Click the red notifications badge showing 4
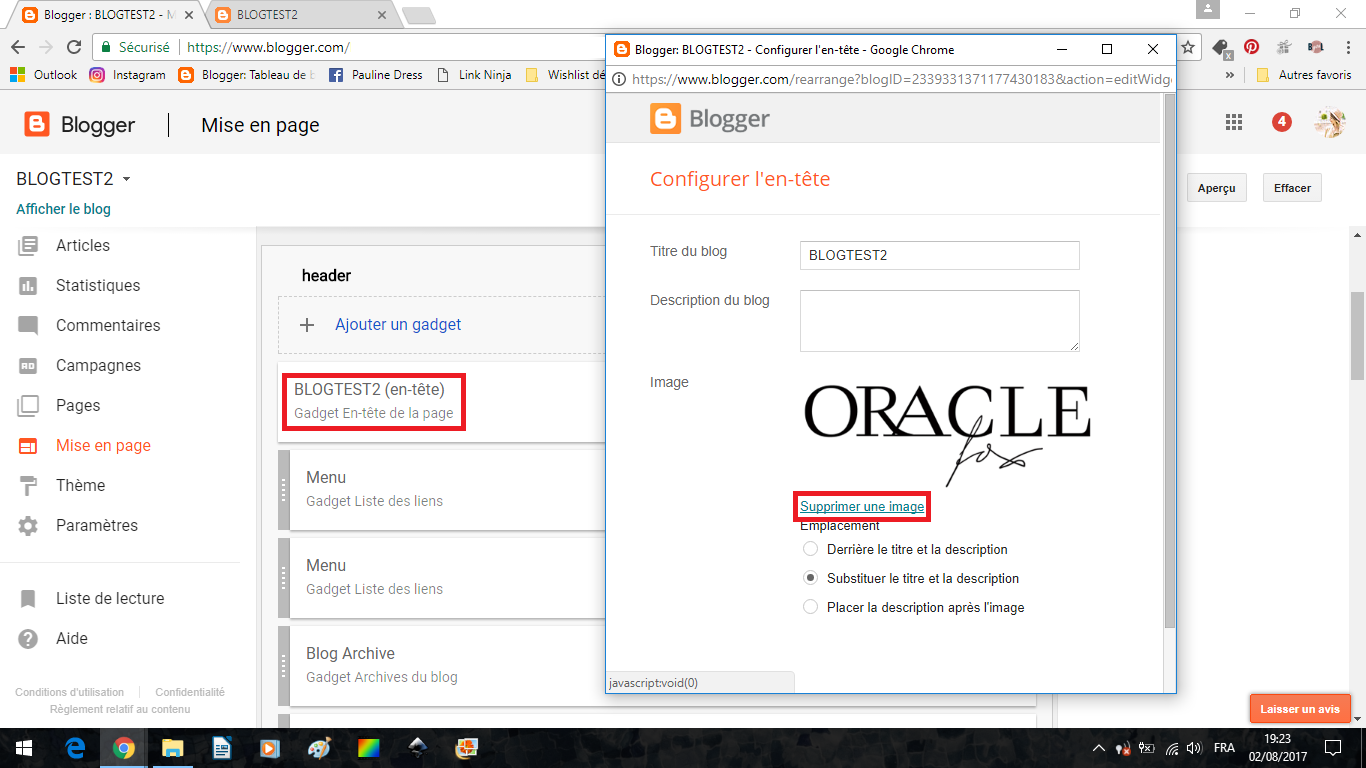1366x768 pixels. [1281, 122]
